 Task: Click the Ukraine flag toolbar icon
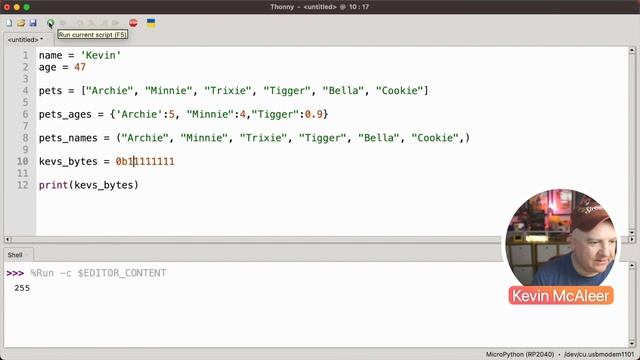(x=151, y=23)
